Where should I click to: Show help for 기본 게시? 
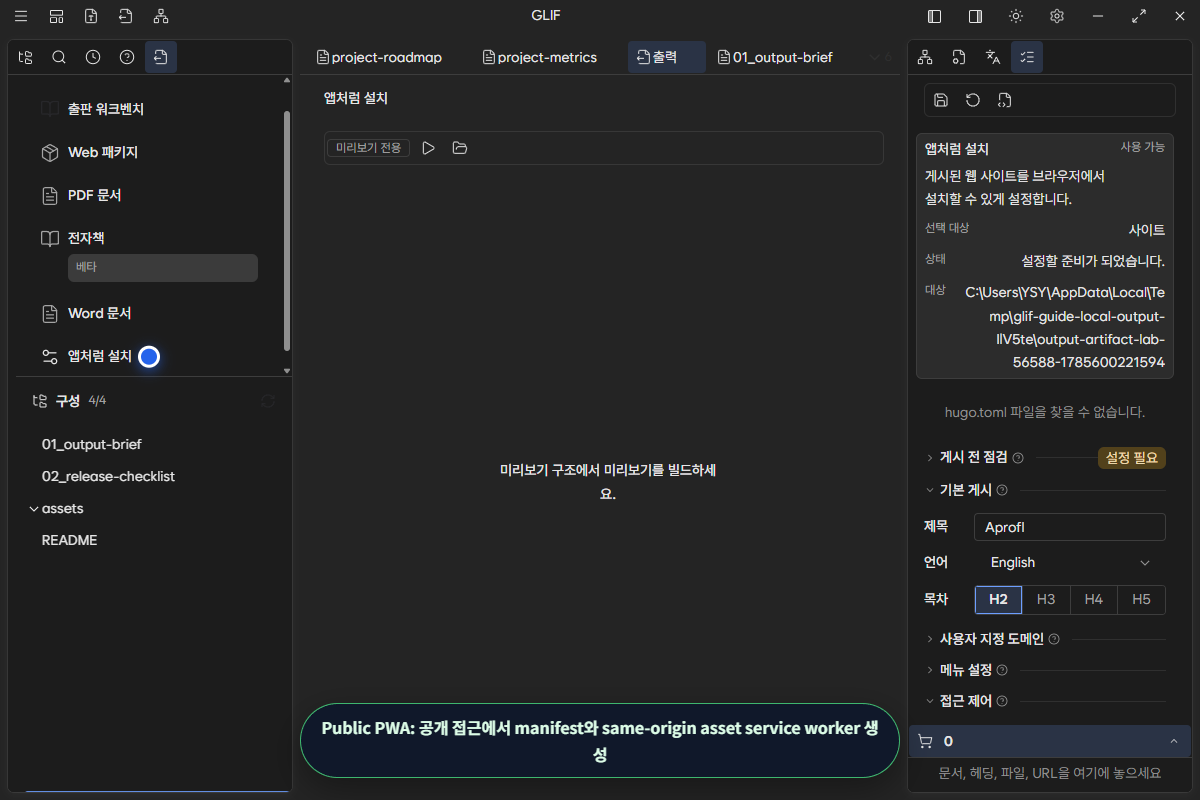(x=1002, y=490)
